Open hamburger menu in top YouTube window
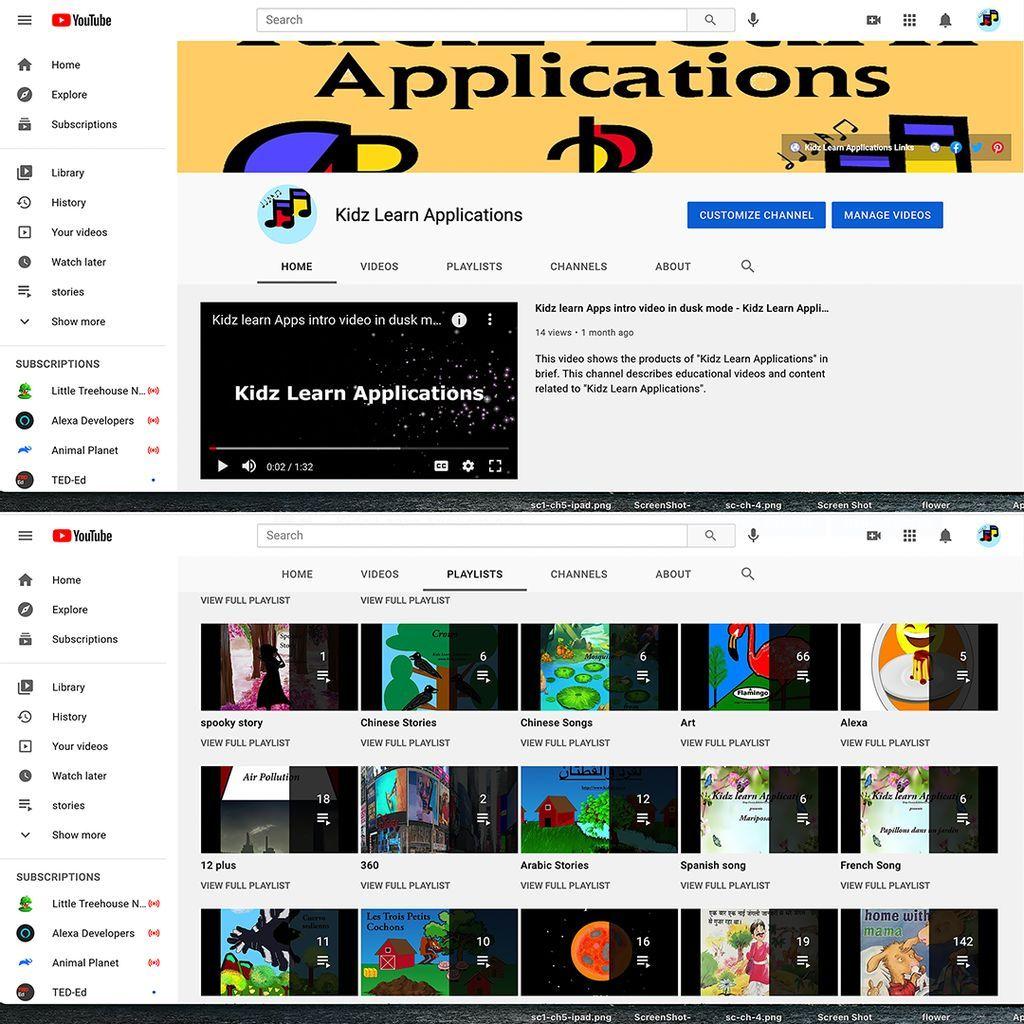Screen dimensions: 1024x1024 click(x=24, y=20)
